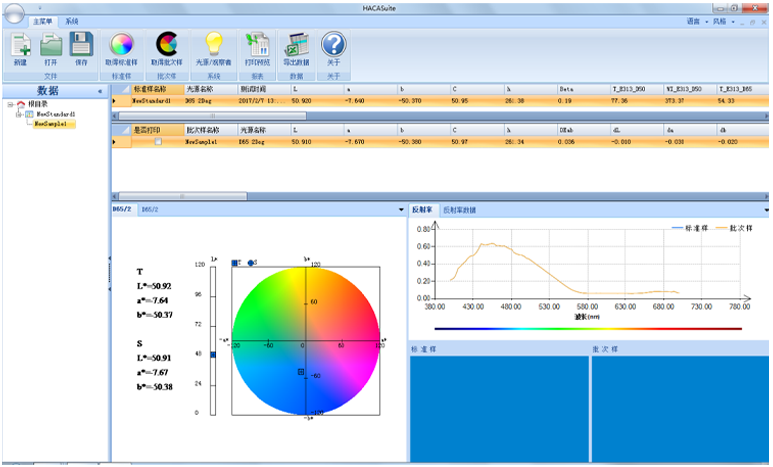Click the blue S circle legend marker
This screenshot has height=467, width=773.
(250, 263)
